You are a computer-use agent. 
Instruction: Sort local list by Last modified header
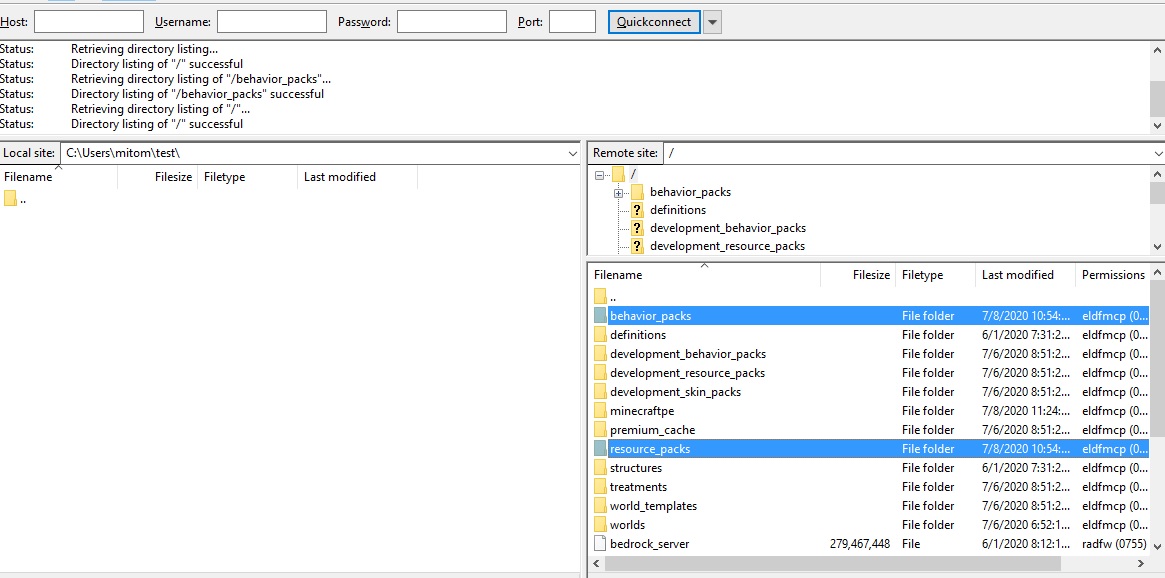(357, 177)
